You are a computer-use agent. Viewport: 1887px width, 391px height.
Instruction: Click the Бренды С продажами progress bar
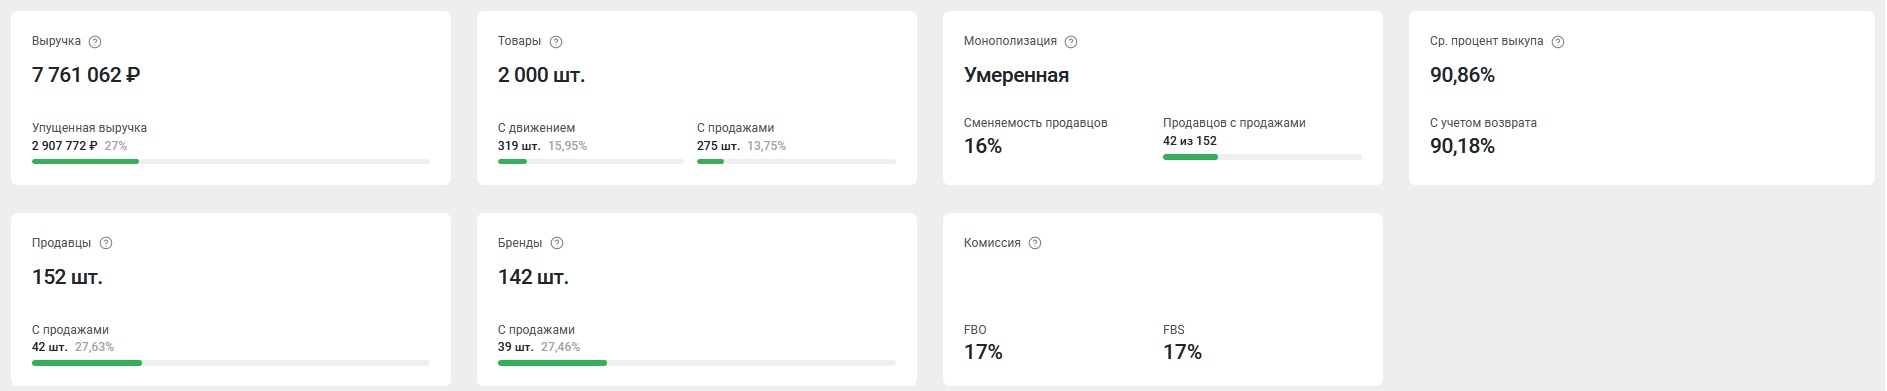[697, 363]
